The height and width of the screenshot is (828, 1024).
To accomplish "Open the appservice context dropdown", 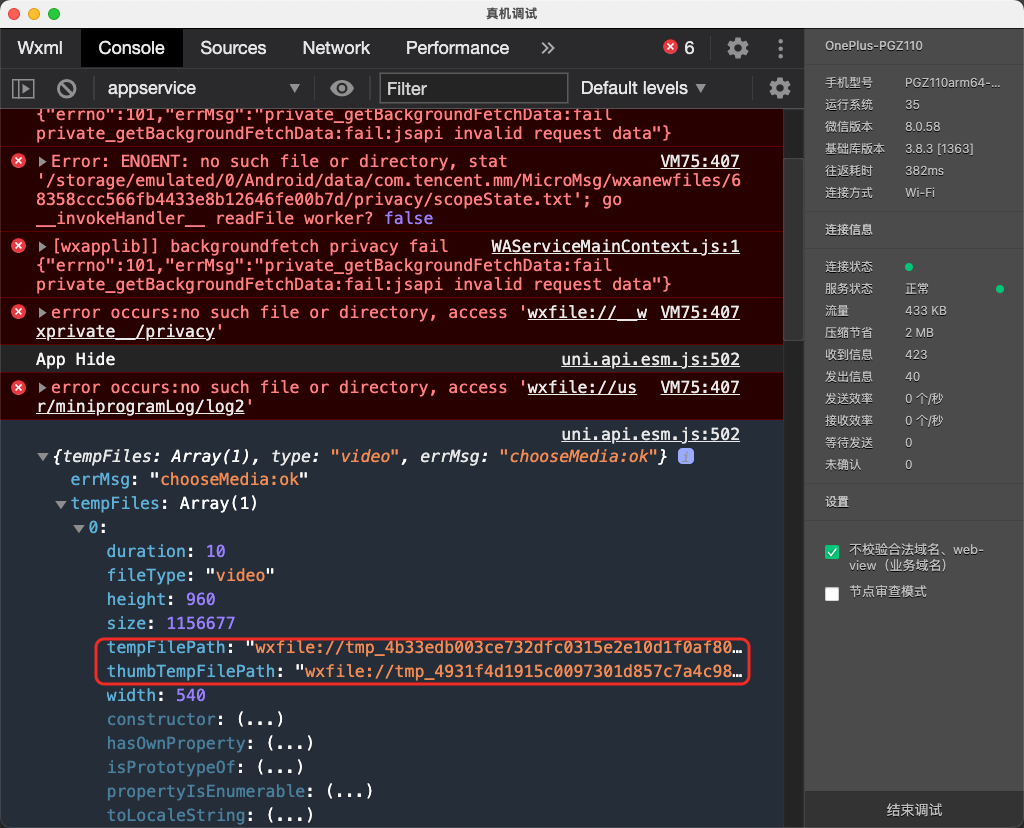I will pyautogui.click(x=203, y=88).
